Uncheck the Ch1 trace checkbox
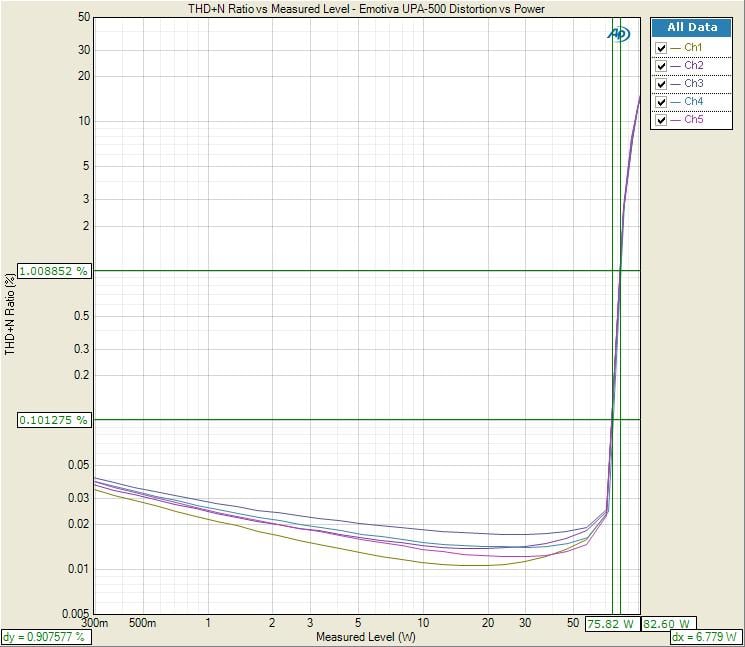Image resolution: width=745 pixels, height=647 pixels. tap(660, 48)
